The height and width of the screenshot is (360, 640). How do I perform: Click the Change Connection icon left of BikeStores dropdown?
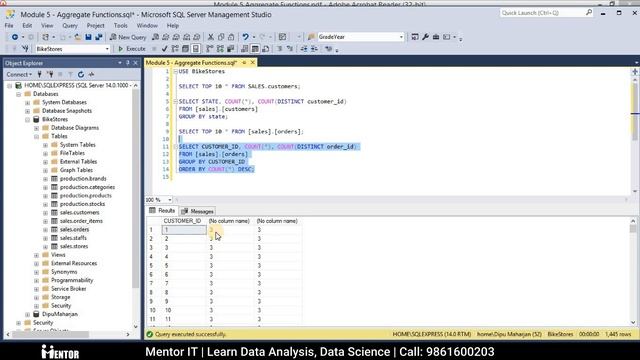click(25, 49)
